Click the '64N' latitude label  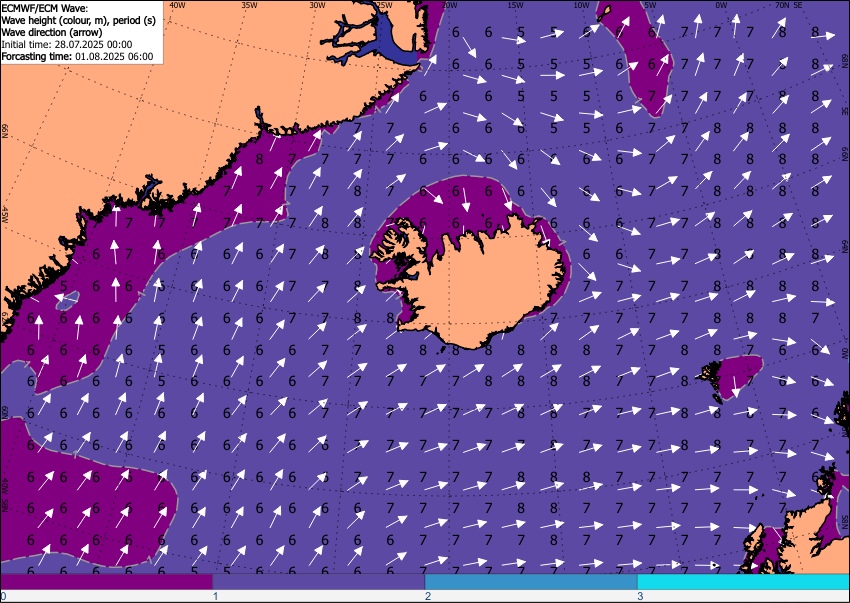coord(845,248)
